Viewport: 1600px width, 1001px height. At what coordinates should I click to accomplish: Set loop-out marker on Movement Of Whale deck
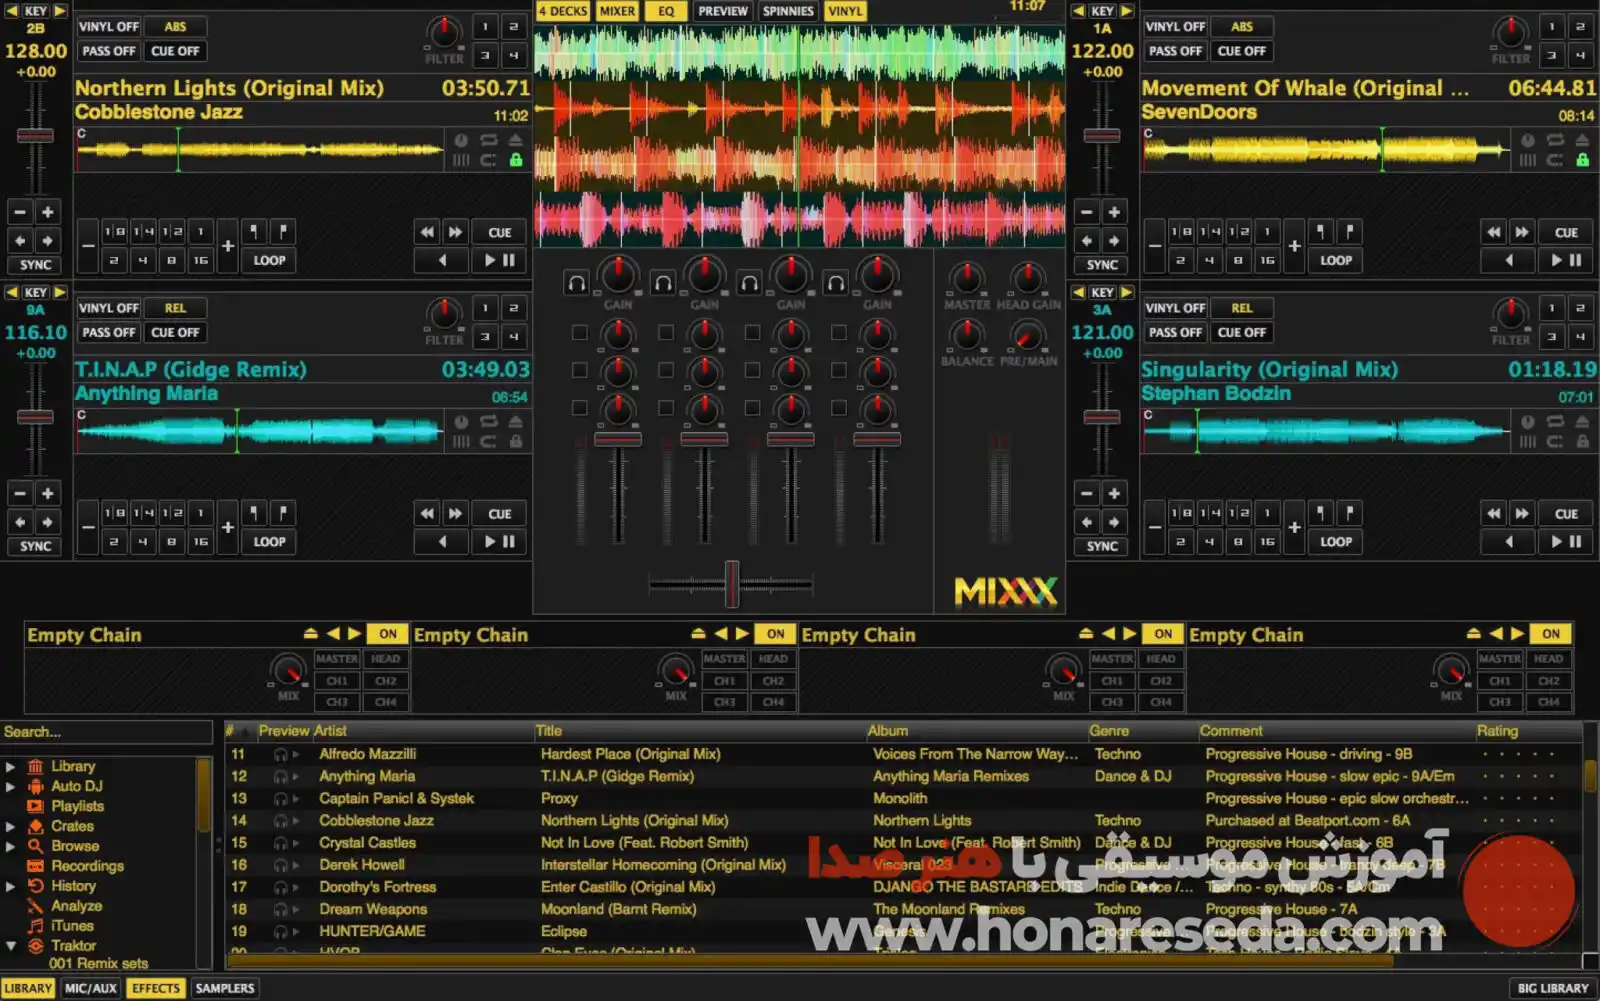click(x=1350, y=232)
